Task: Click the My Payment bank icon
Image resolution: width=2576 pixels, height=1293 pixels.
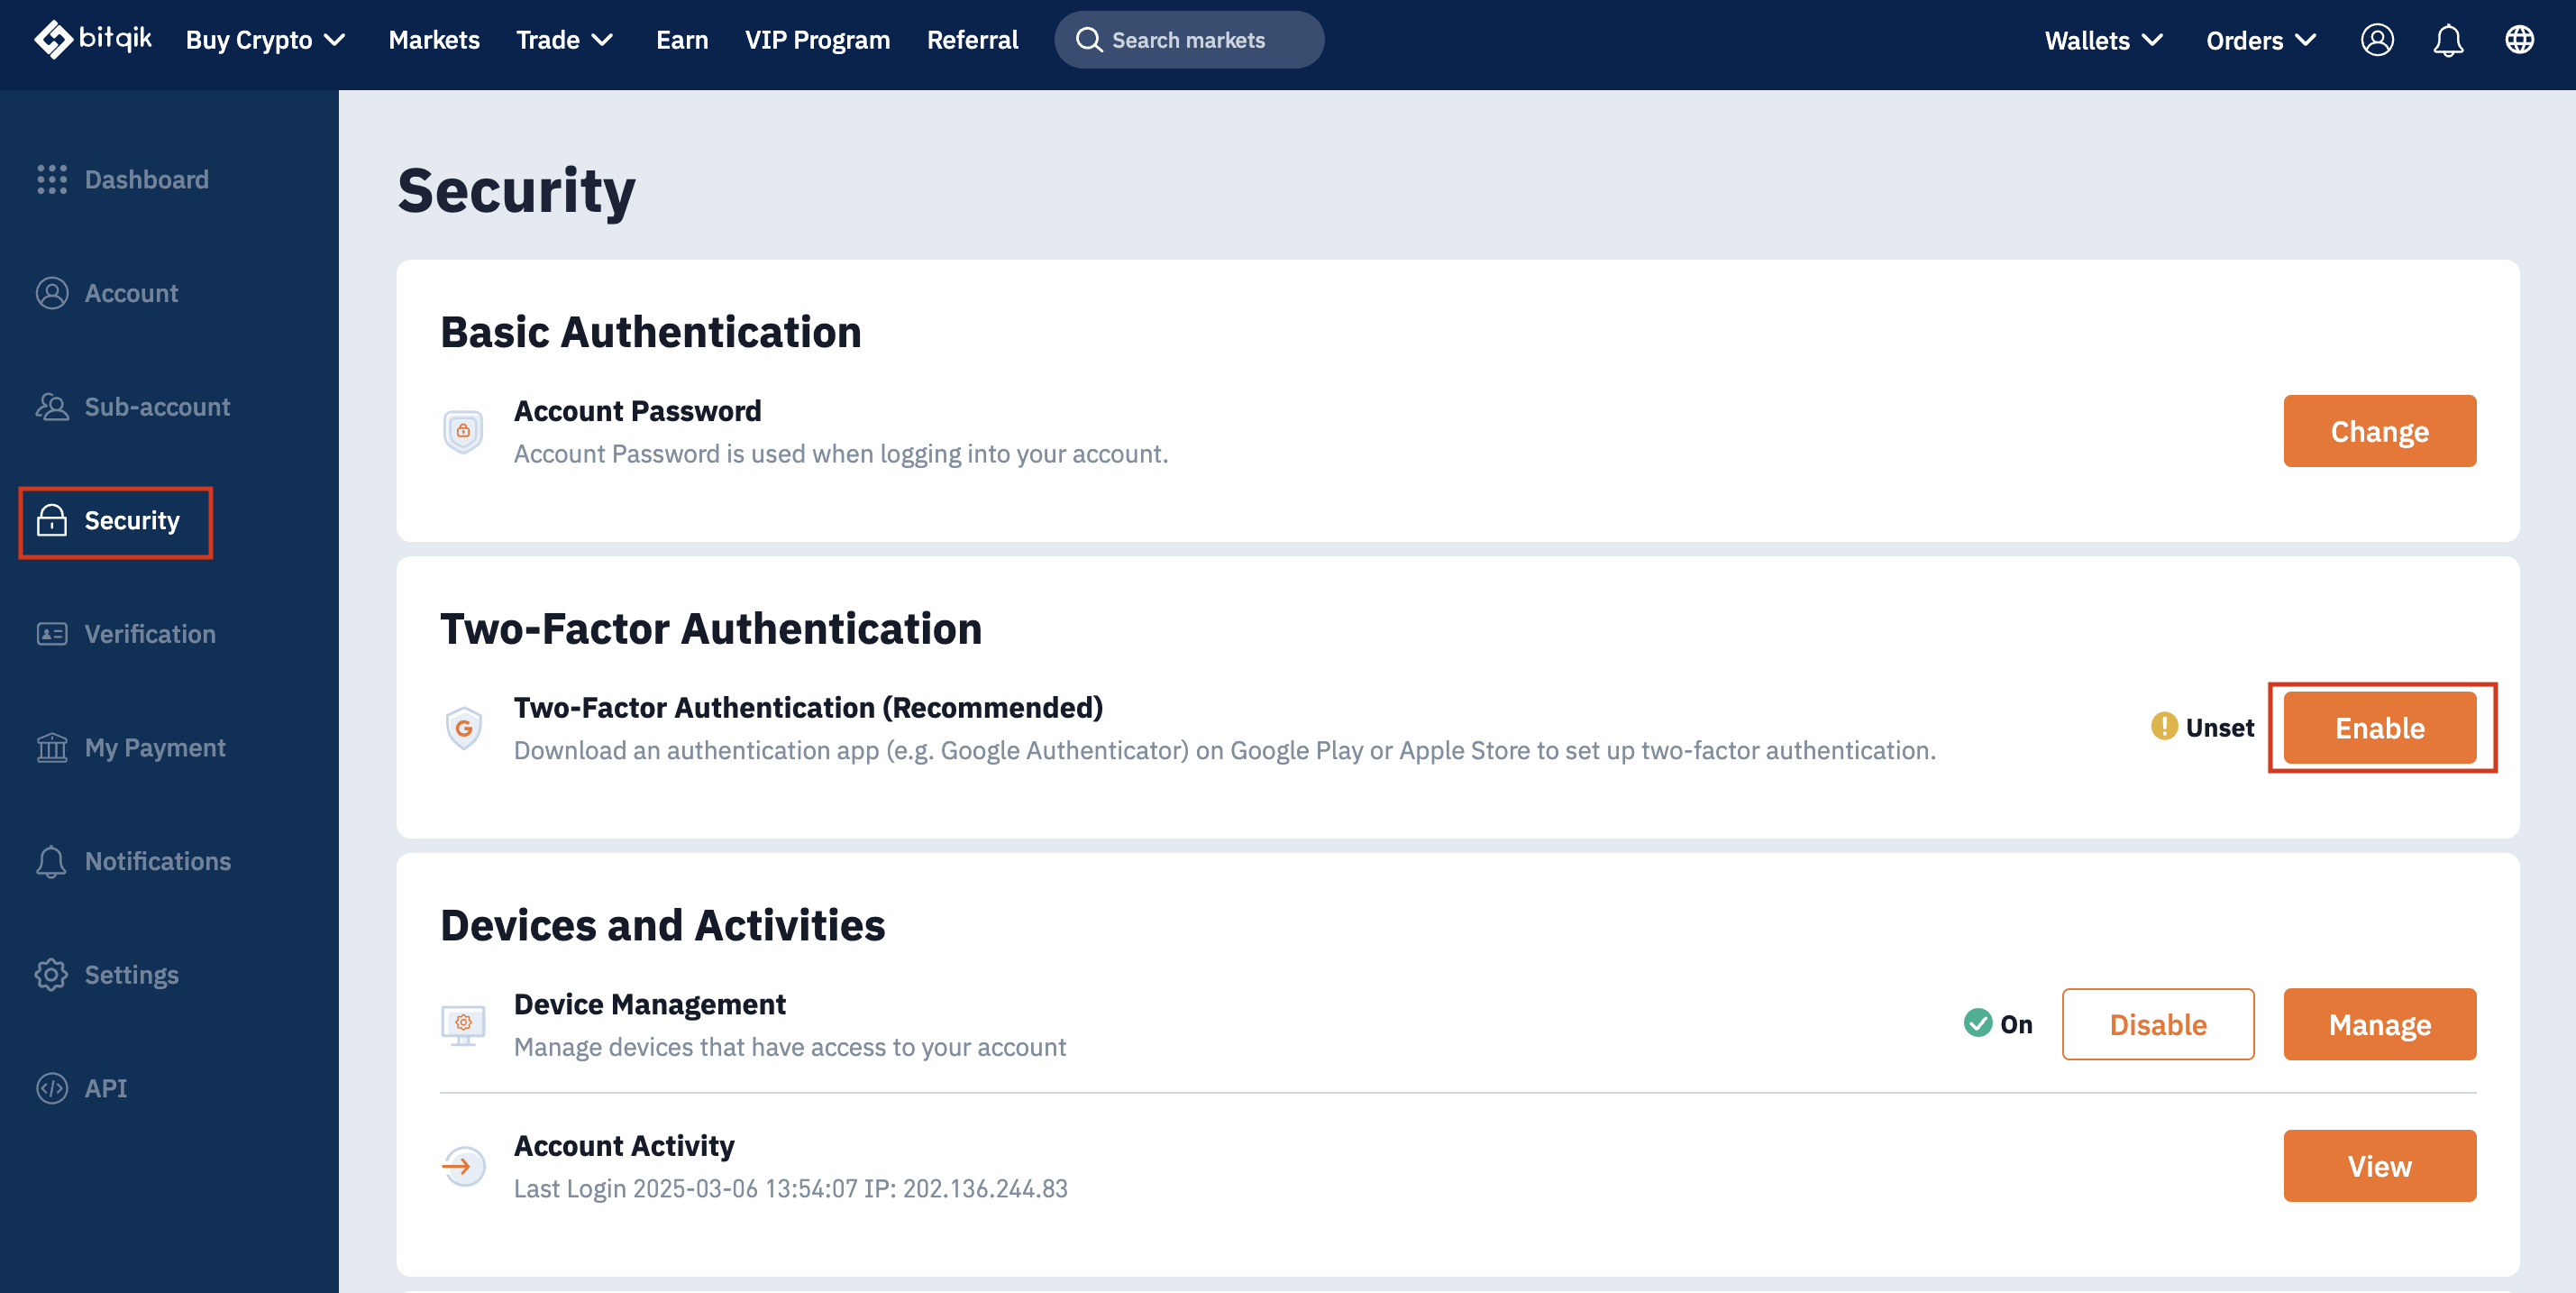Action: pos(52,747)
